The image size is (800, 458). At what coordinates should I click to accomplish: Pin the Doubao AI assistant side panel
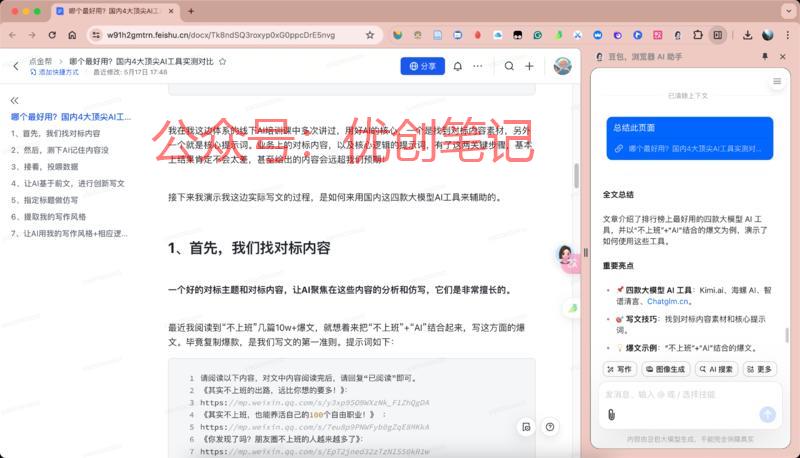pos(765,57)
